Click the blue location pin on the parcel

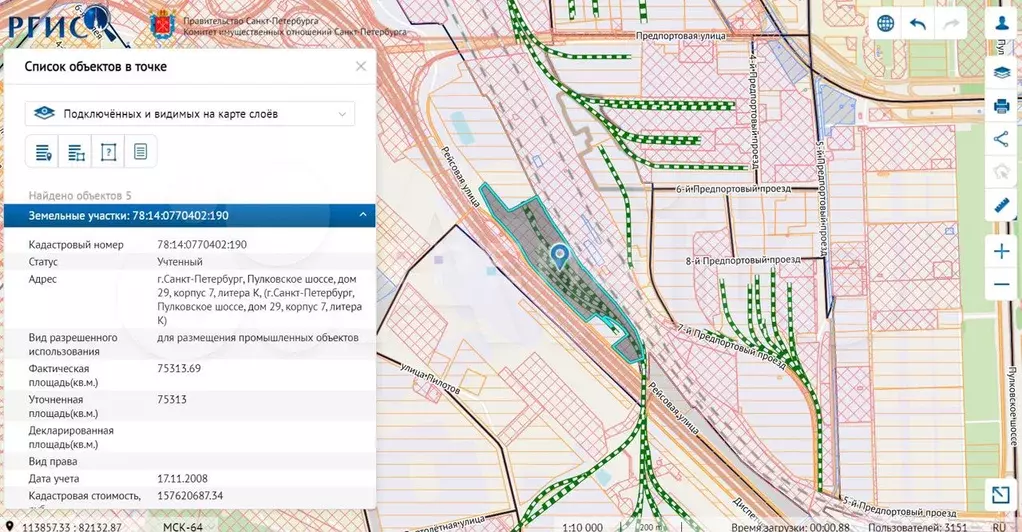pos(559,256)
